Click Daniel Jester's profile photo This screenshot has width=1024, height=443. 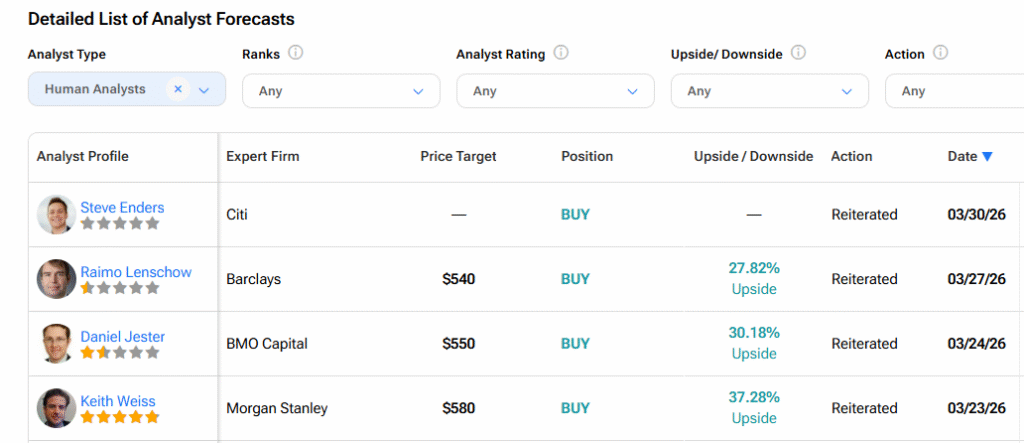click(56, 344)
